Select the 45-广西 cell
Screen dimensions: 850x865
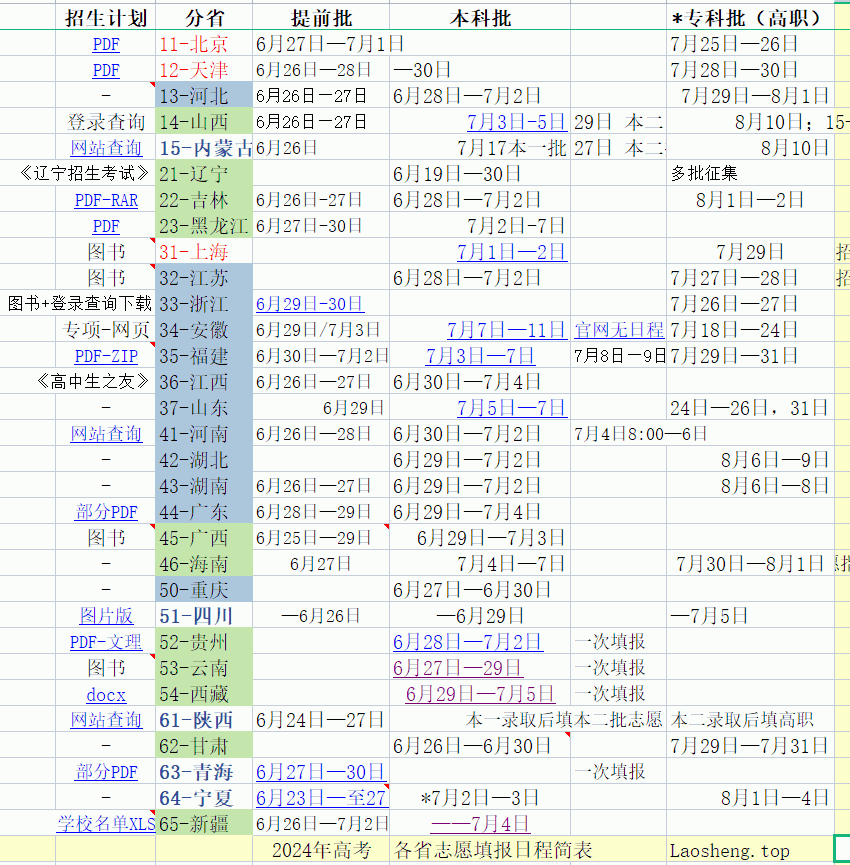[x=204, y=538]
